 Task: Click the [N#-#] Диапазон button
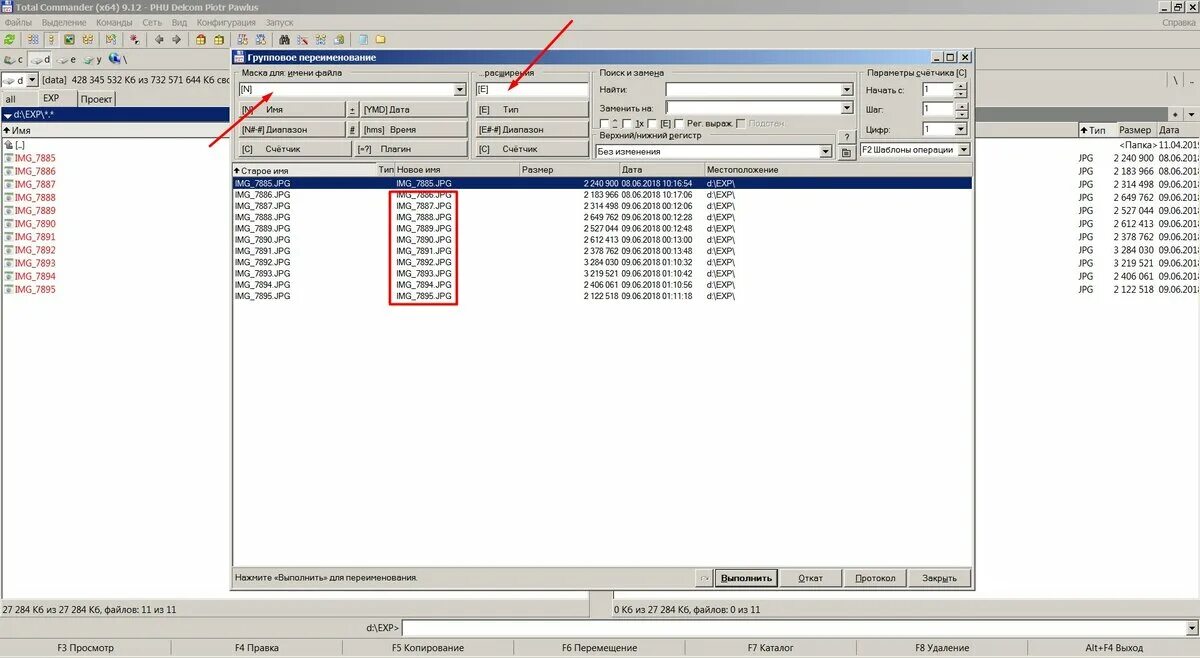pos(291,130)
